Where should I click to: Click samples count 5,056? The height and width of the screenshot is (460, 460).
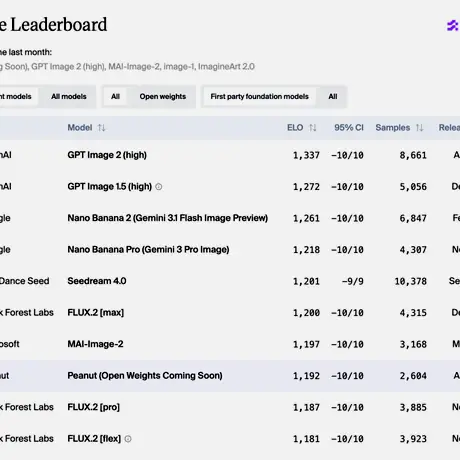(413, 187)
